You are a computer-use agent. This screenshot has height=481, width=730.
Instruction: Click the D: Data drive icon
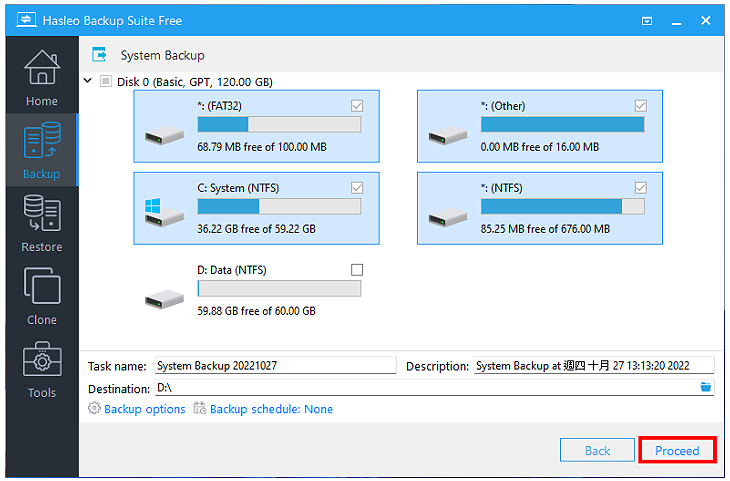coord(164,299)
